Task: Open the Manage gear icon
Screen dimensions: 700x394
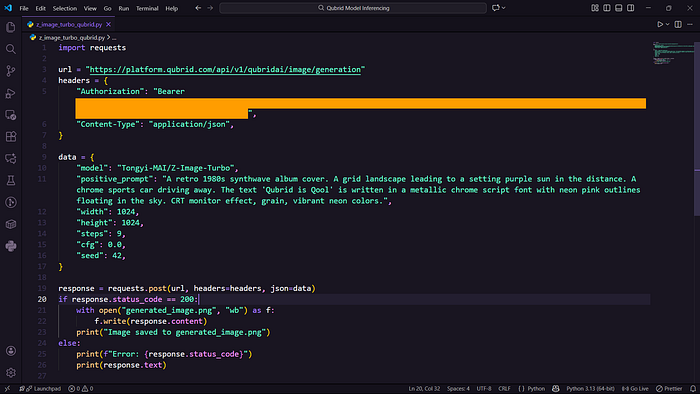Action: tap(11, 372)
